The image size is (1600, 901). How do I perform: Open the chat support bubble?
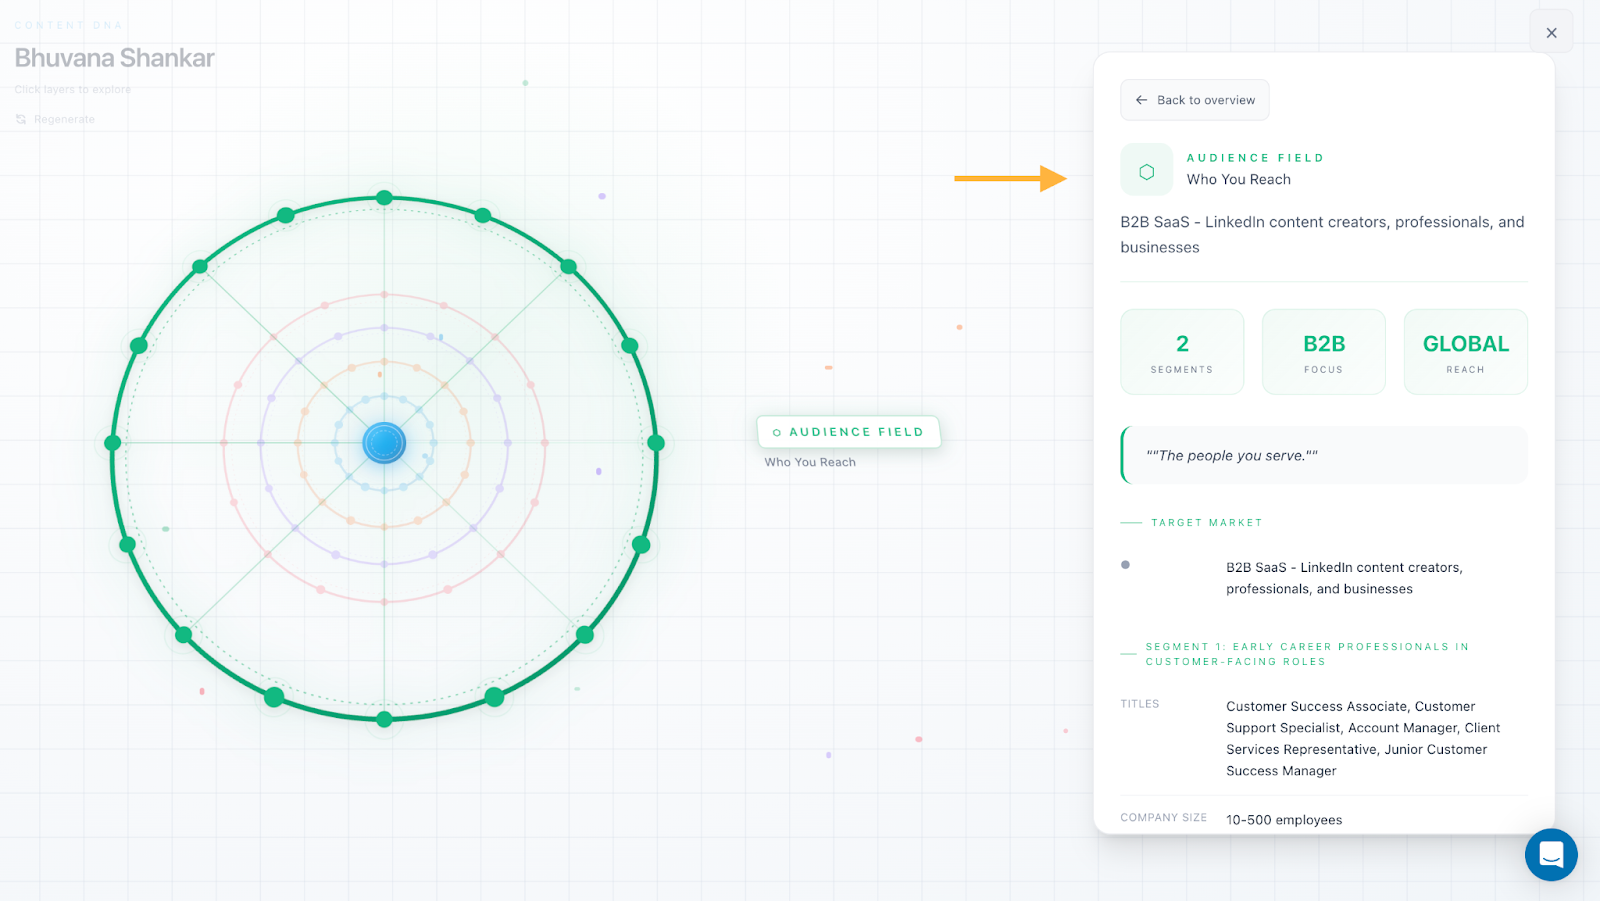(1551, 854)
